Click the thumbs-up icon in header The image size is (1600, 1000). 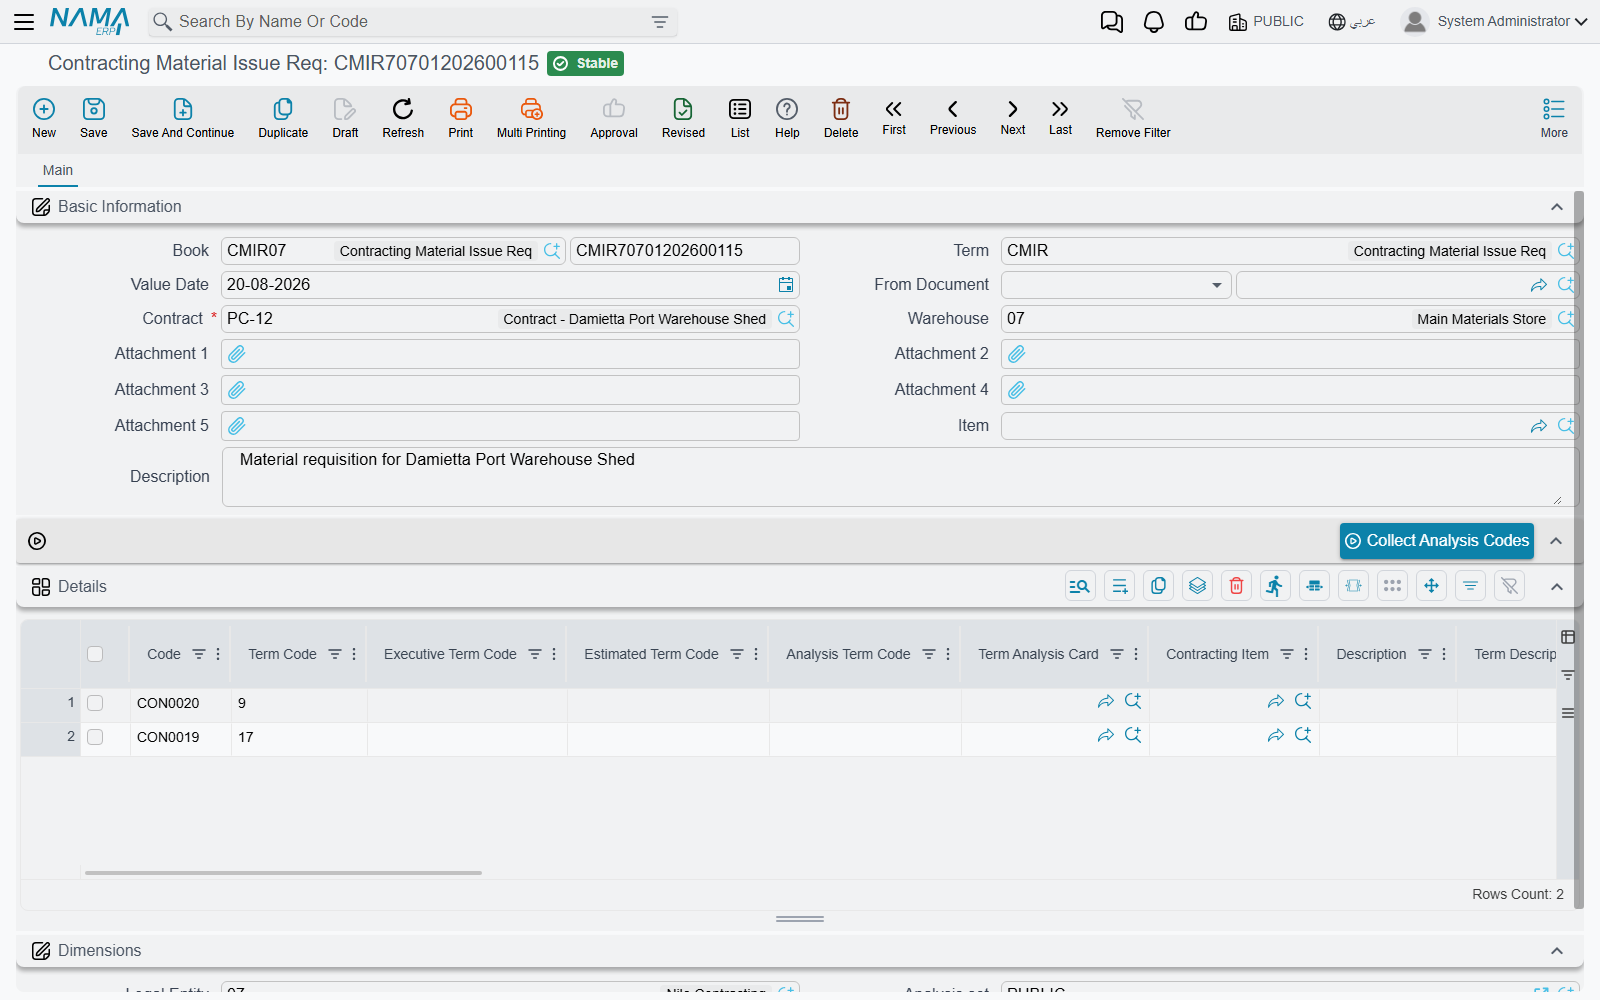[1196, 21]
